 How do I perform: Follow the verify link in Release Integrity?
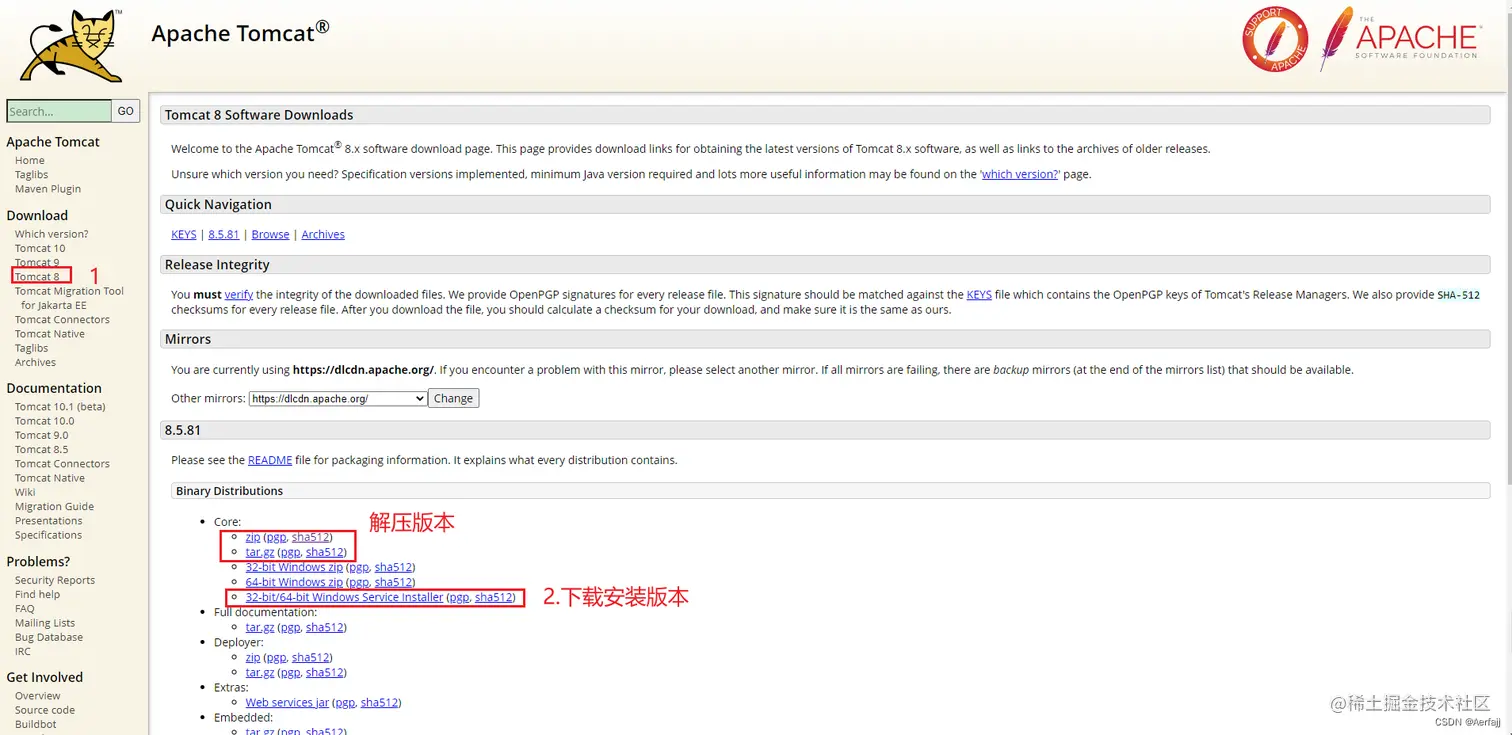coord(239,295)
